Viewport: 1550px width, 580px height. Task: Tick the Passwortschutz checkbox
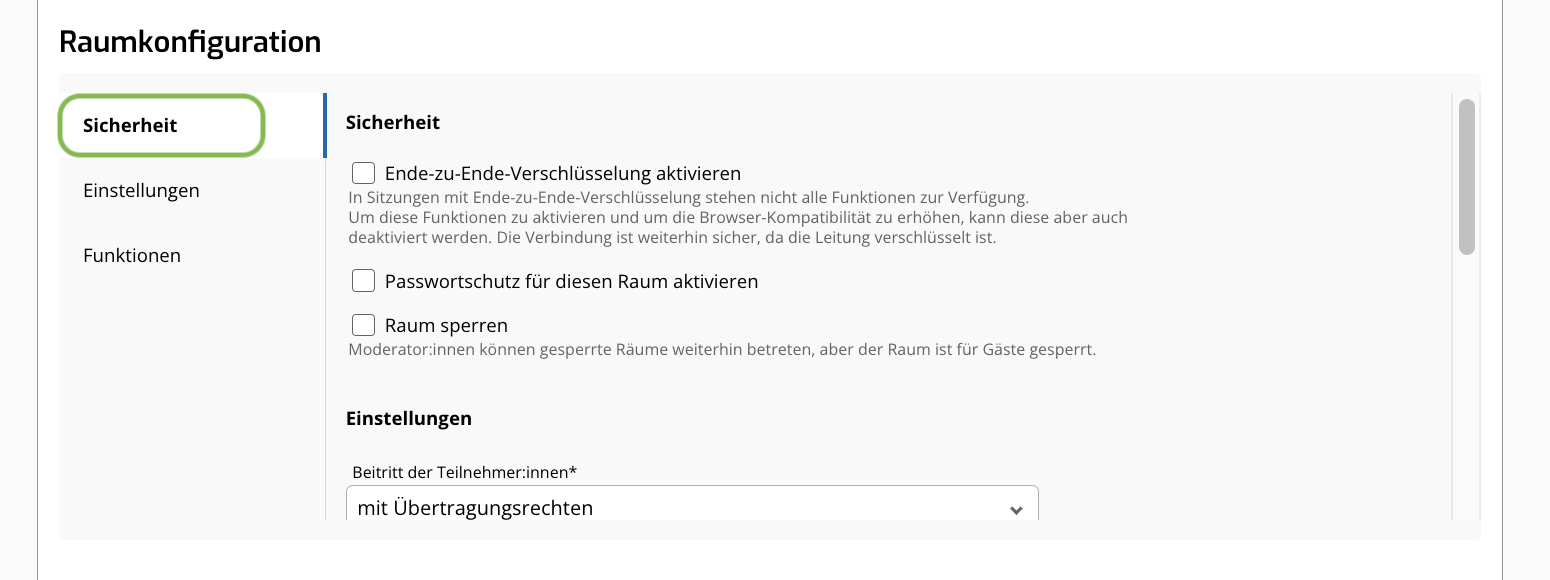pos(363,281)
